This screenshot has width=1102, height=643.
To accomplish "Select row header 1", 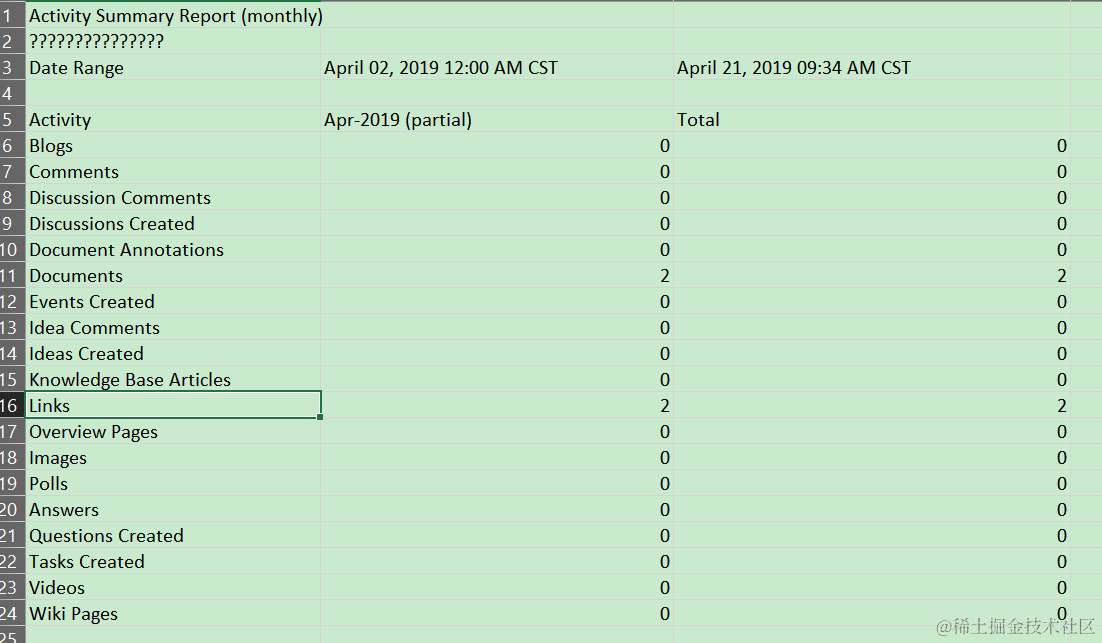I will click(10, 16).
